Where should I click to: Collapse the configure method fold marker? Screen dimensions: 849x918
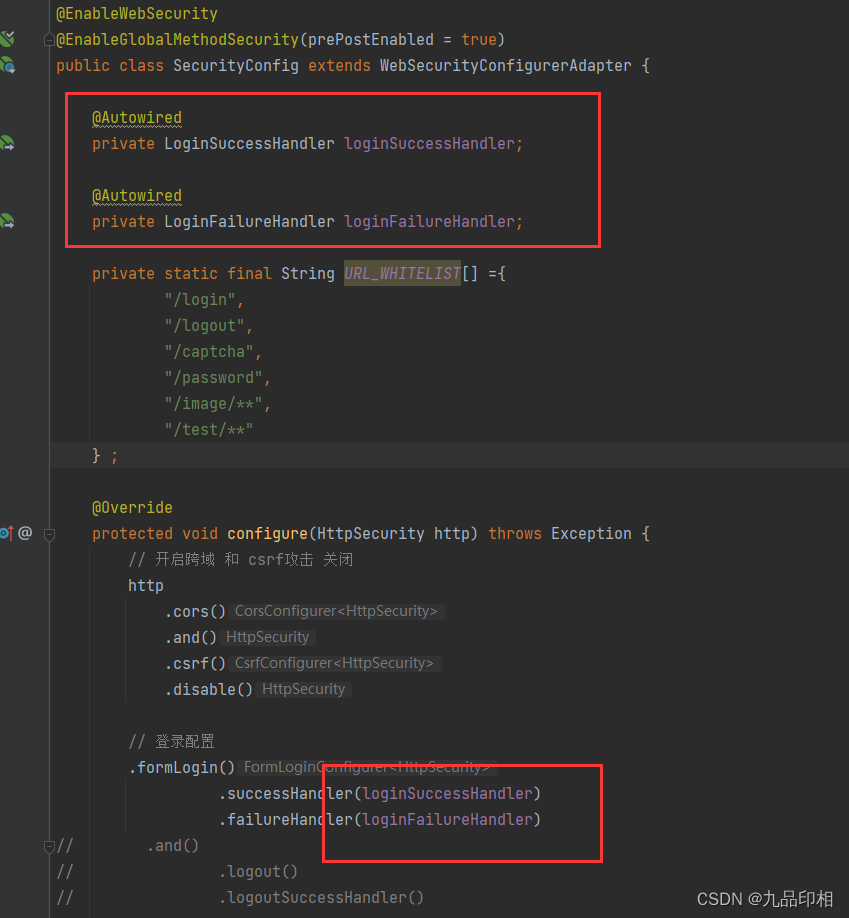click(49, 534)
